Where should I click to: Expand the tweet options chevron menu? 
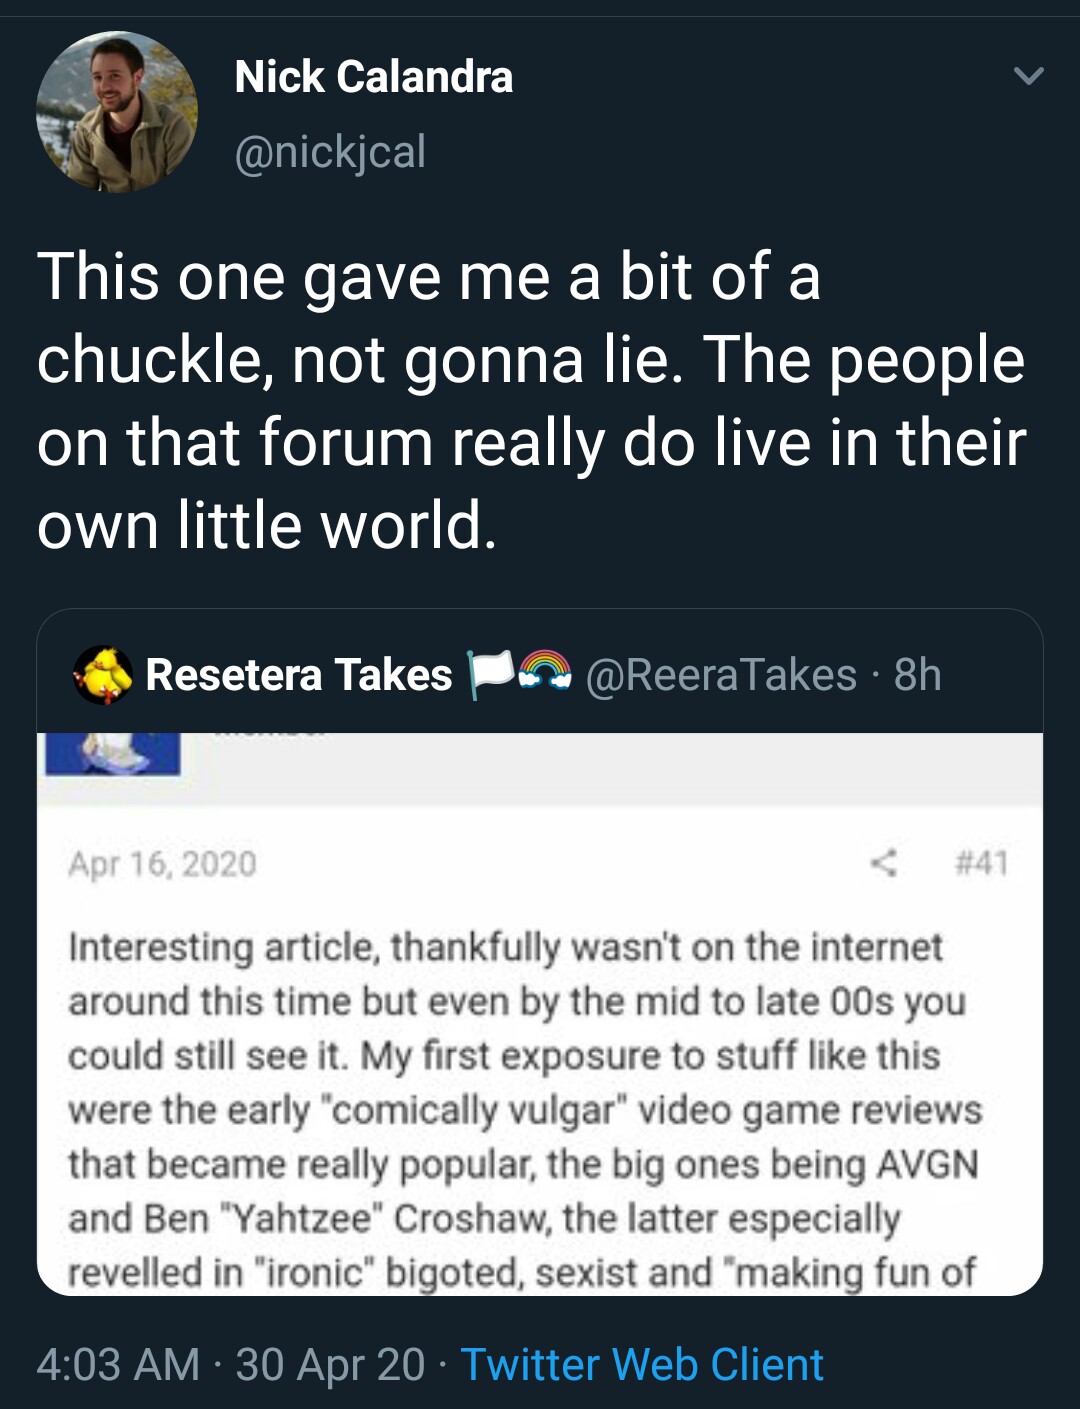pyautogui.click(x=1028, y=76)
